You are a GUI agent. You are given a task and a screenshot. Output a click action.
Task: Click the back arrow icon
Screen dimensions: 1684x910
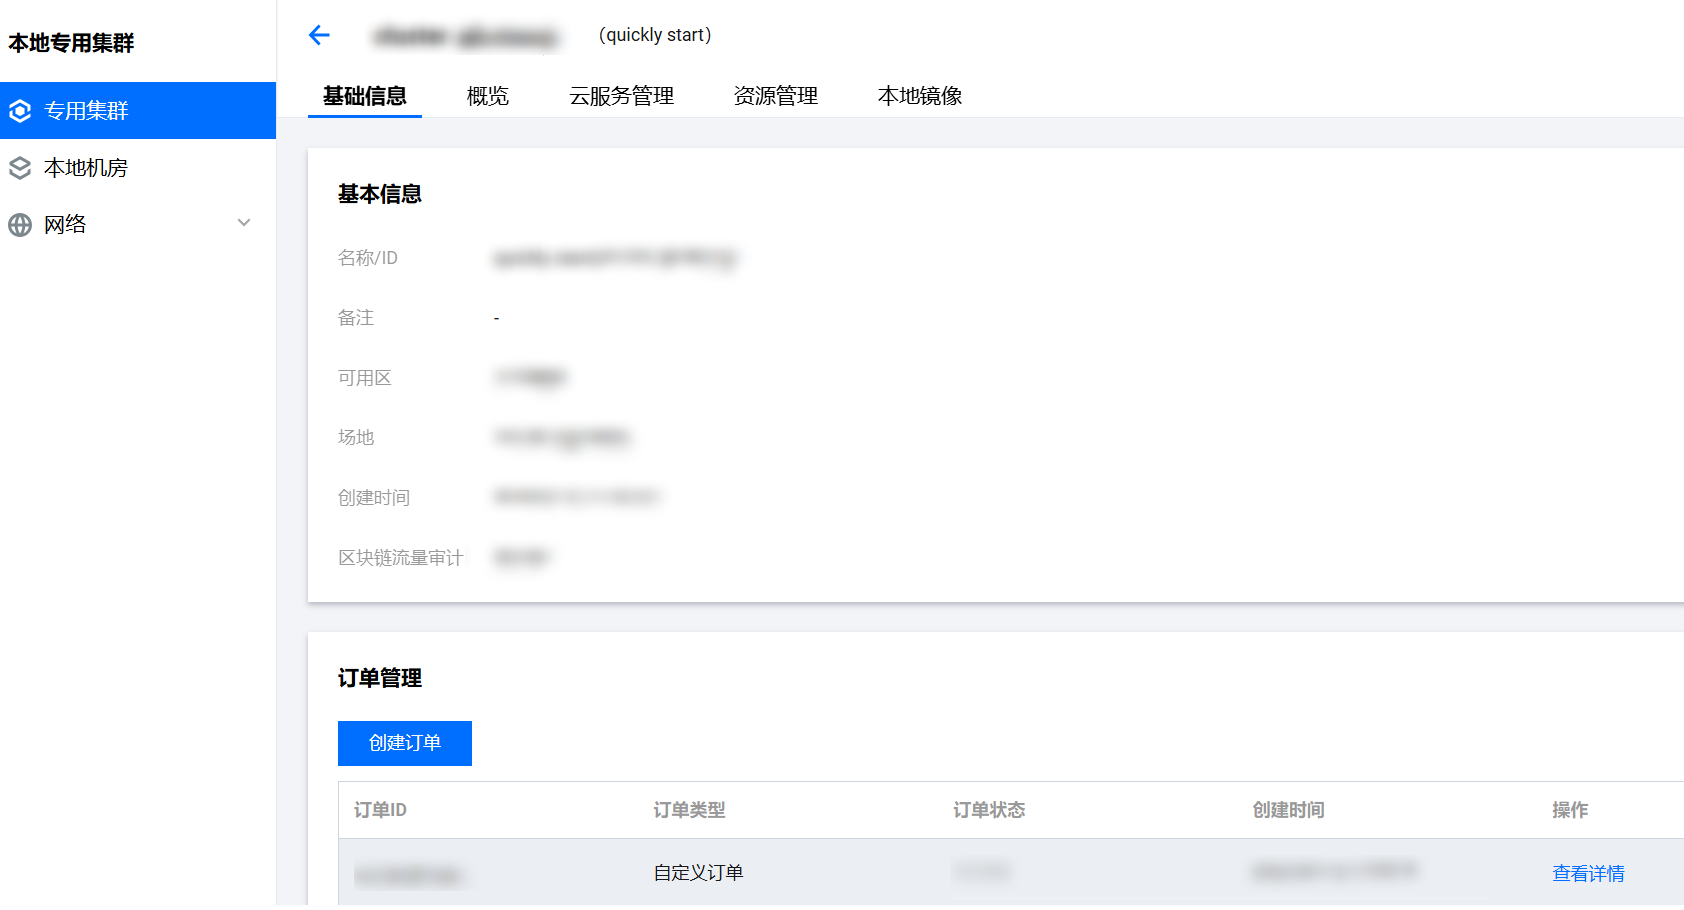(x=319, y=36)
